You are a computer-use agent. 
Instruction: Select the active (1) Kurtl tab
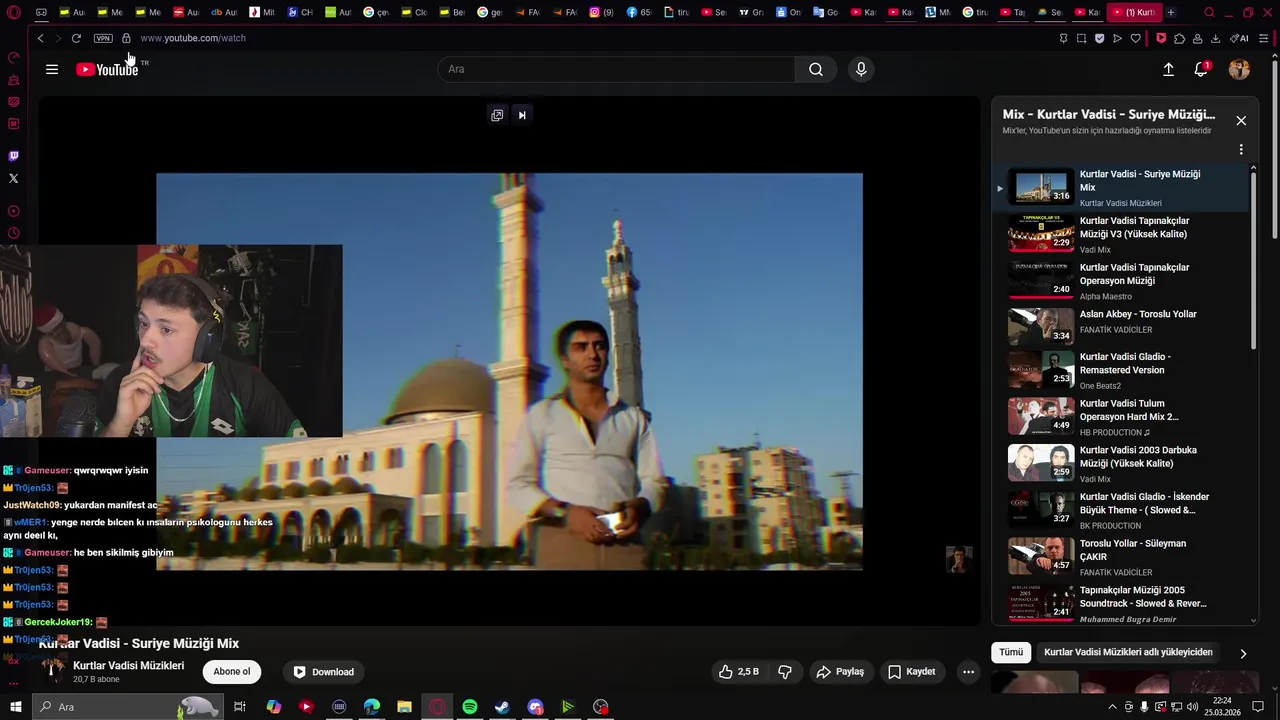(x=1134, y=12)
